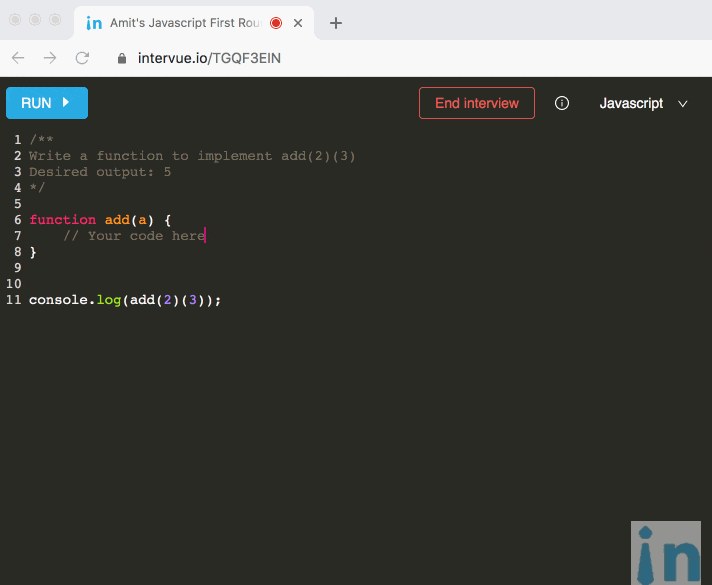Viewport: 712px width, 585px height.
Task: Focus the intervue.io/TGQF3EIN address bar
Action: point(300,58)
